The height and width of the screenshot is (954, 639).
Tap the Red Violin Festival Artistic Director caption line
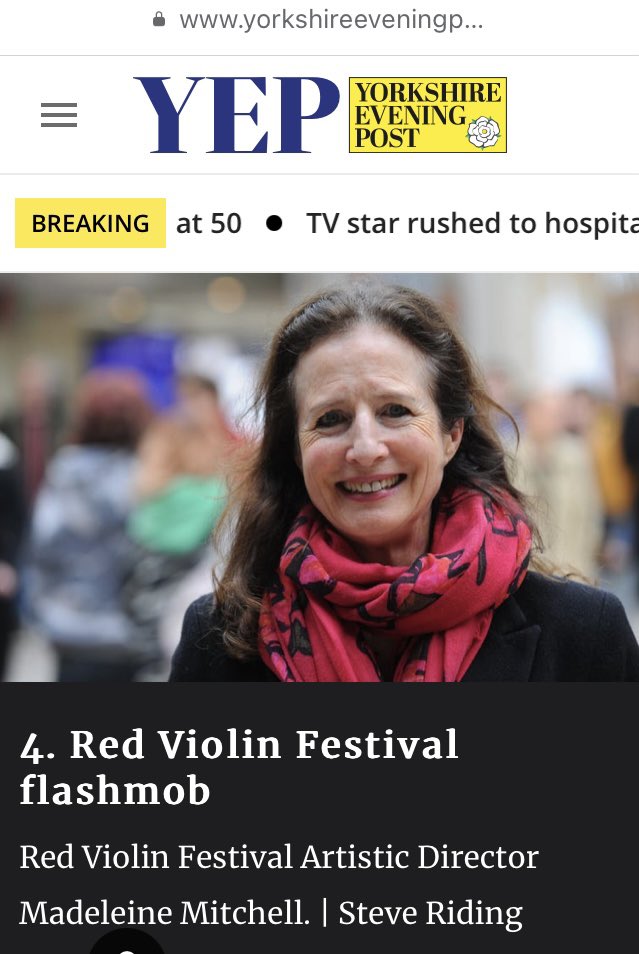279,857
